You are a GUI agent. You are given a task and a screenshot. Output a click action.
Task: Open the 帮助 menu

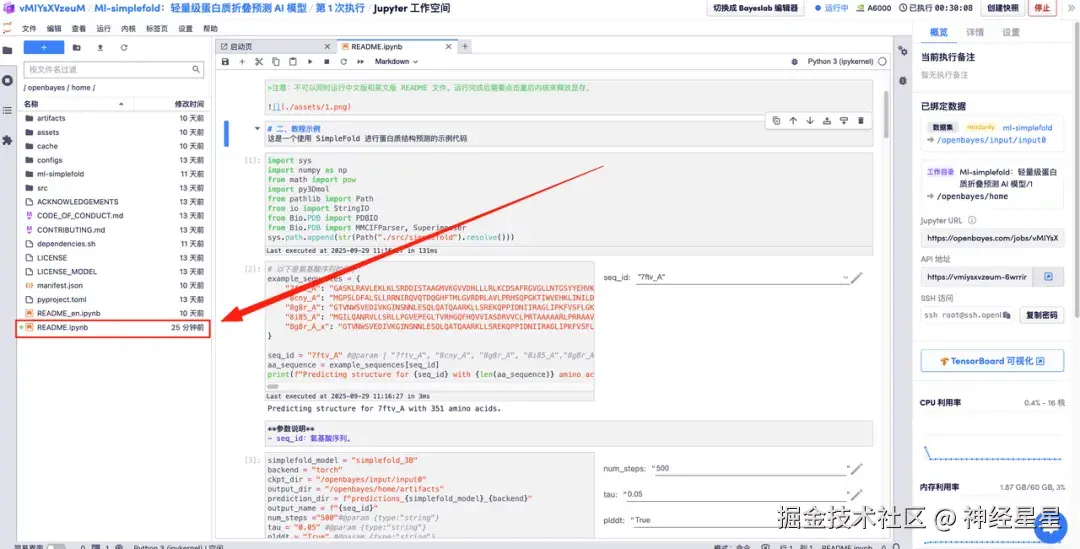point(210,29)
